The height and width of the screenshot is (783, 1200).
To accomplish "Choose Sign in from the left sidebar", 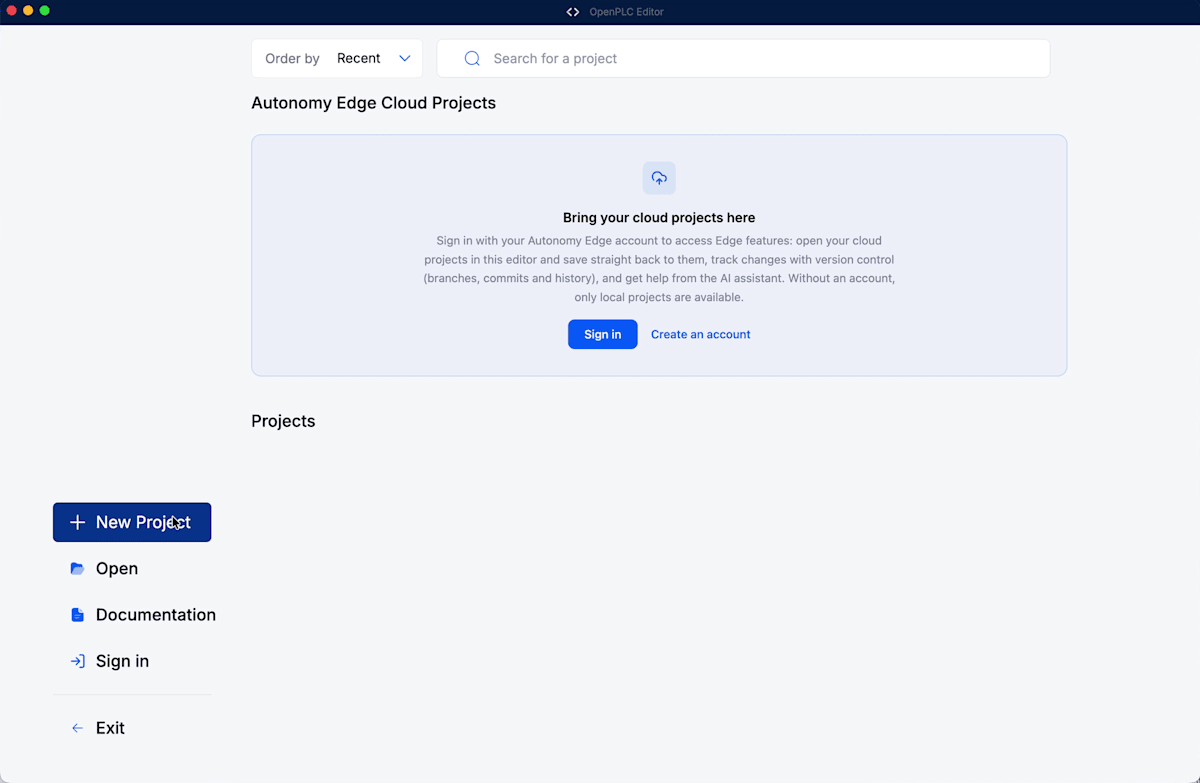I will click(110, 661).
